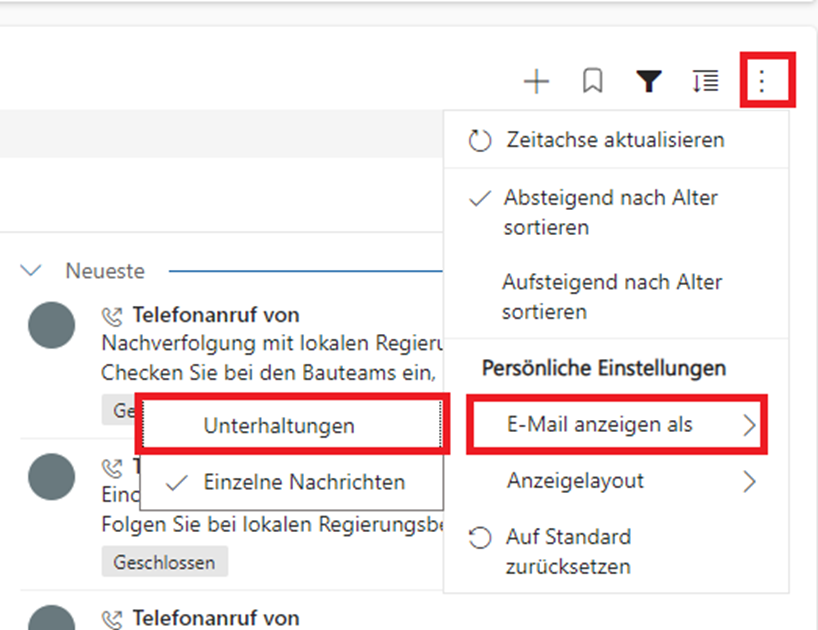818x630 pixels.
Task: Open the timeline filter funnel icon
Action: (x=649, y=82)
